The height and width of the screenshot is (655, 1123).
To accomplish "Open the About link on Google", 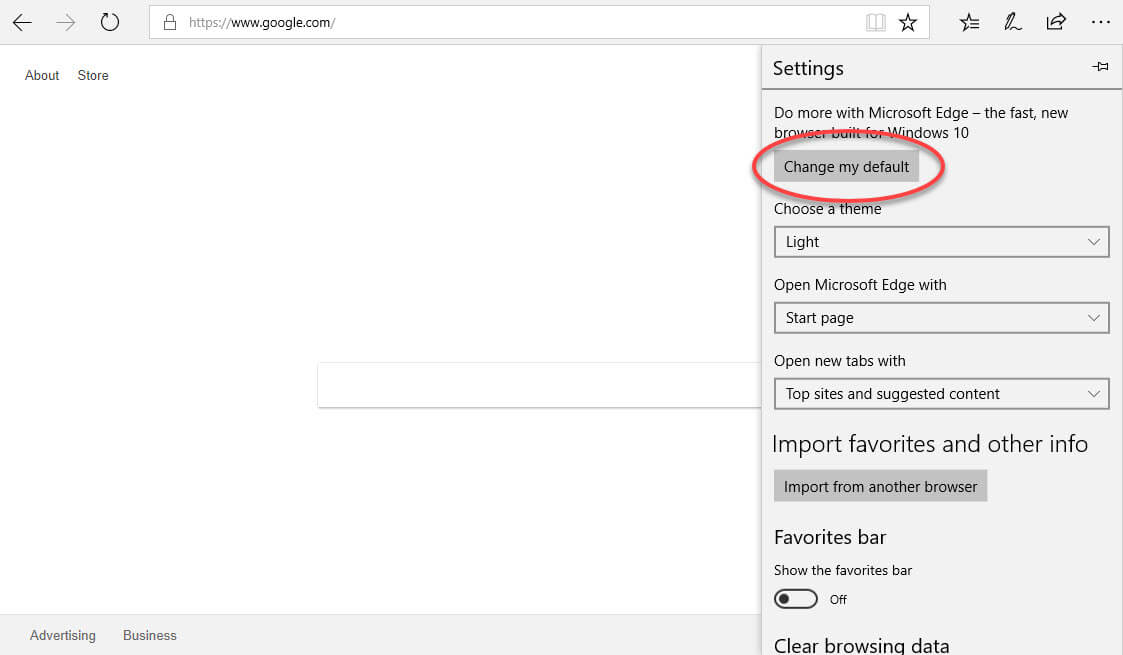I will [42, 75].
